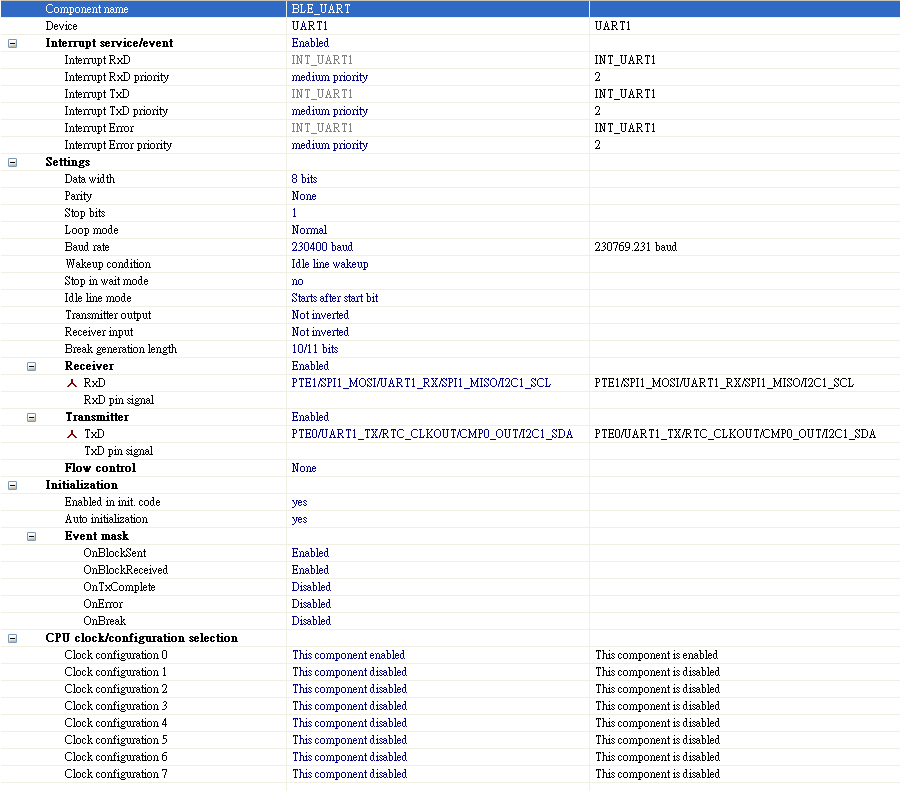Toggle Clock configuration 7 component disabled
The width and height of the screenshot is (900, 791).
350,774
